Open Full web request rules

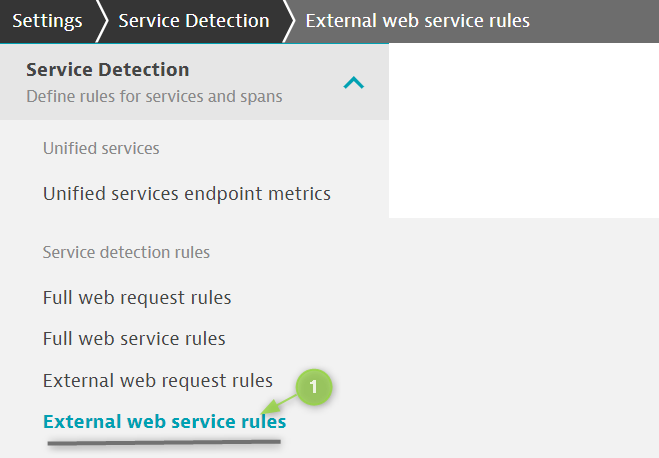click(137, 297)
